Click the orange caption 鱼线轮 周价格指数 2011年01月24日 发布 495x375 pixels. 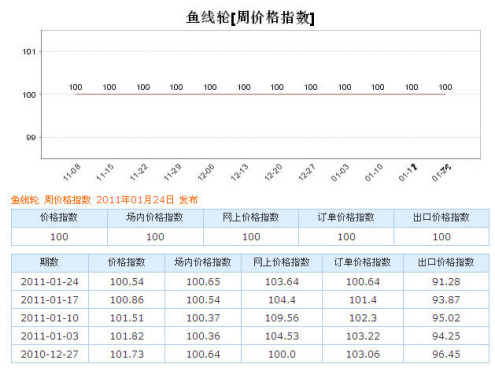coord(104,200)
